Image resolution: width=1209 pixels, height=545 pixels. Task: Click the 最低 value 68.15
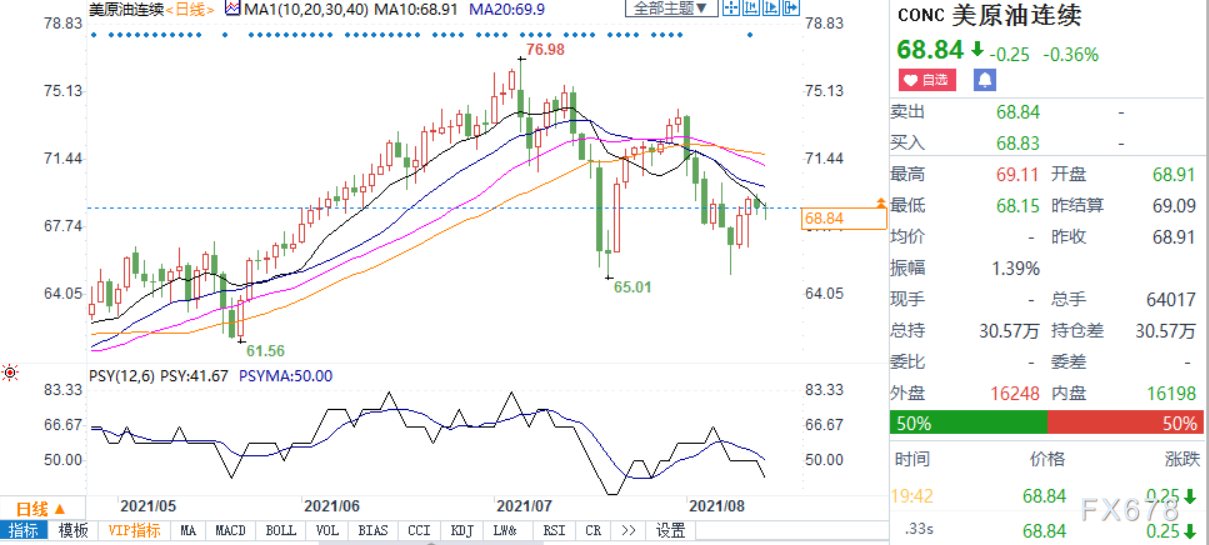pos(1018,205)
